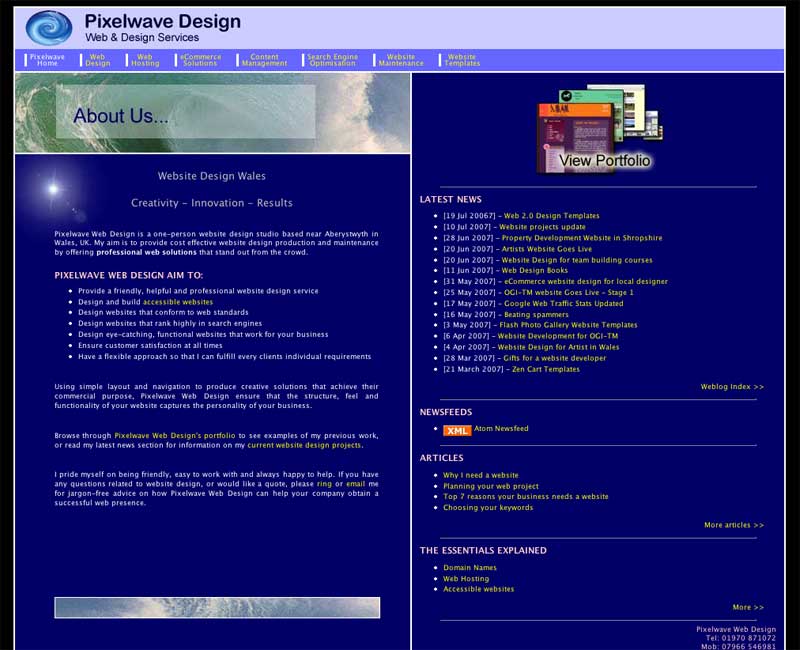Open Web 2.0 Design Templates news

552,216
